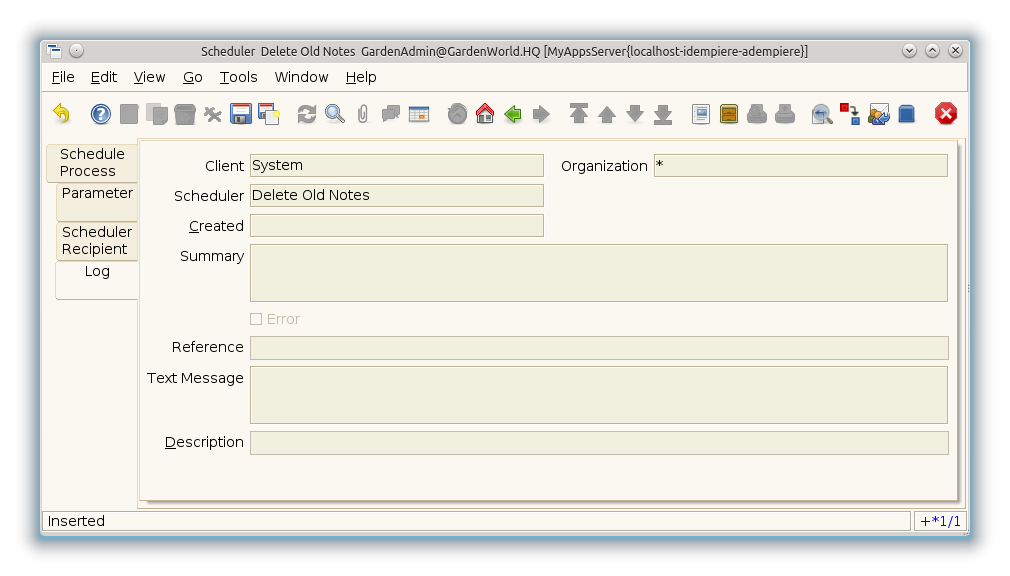Switch to the Parameter tab

97,194
